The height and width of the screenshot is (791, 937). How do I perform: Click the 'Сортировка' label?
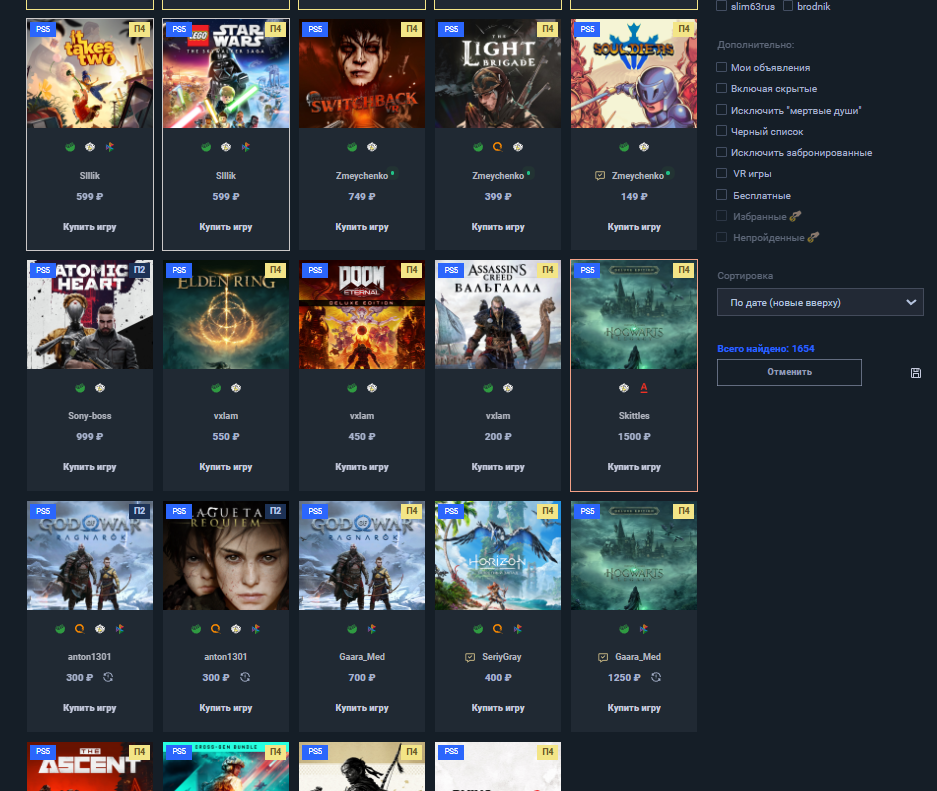(745, 275)
